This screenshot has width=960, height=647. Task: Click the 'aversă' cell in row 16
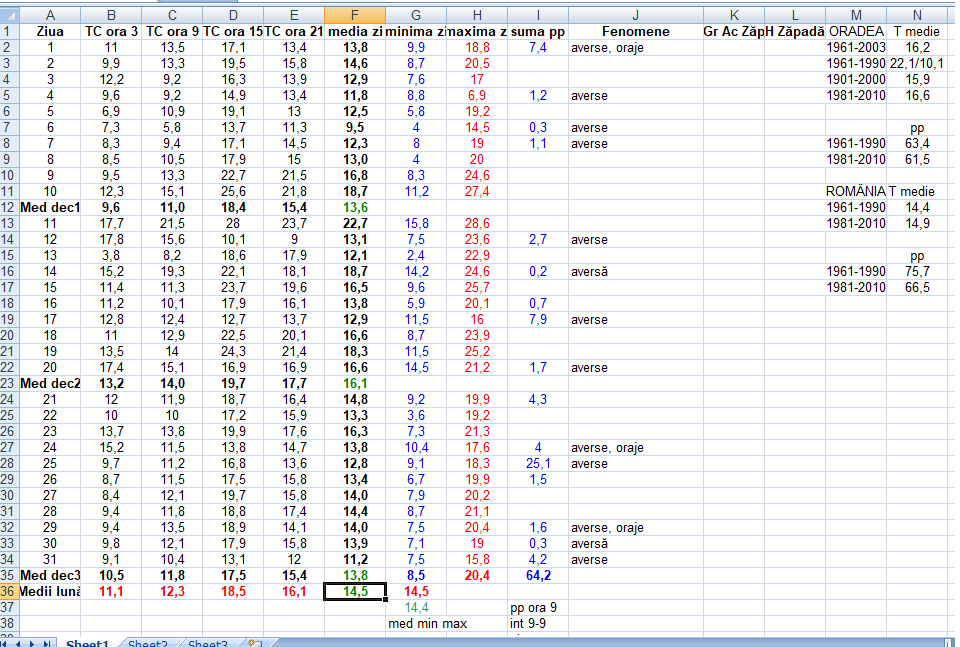tap(636, 271)
